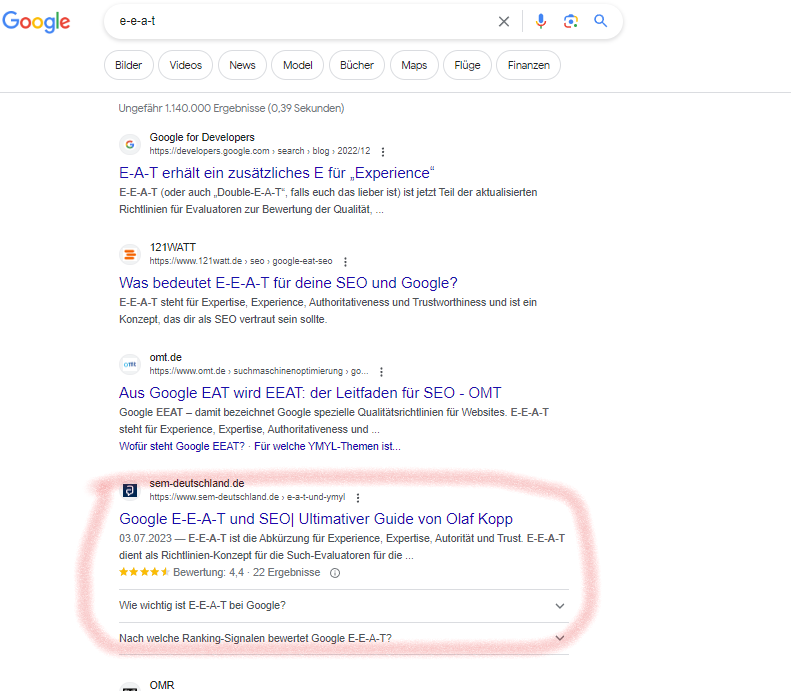791x691 pixels.
Task: Open sitelink 'Für welche YMYL-Themen ist...'
Action: (327, 446)
